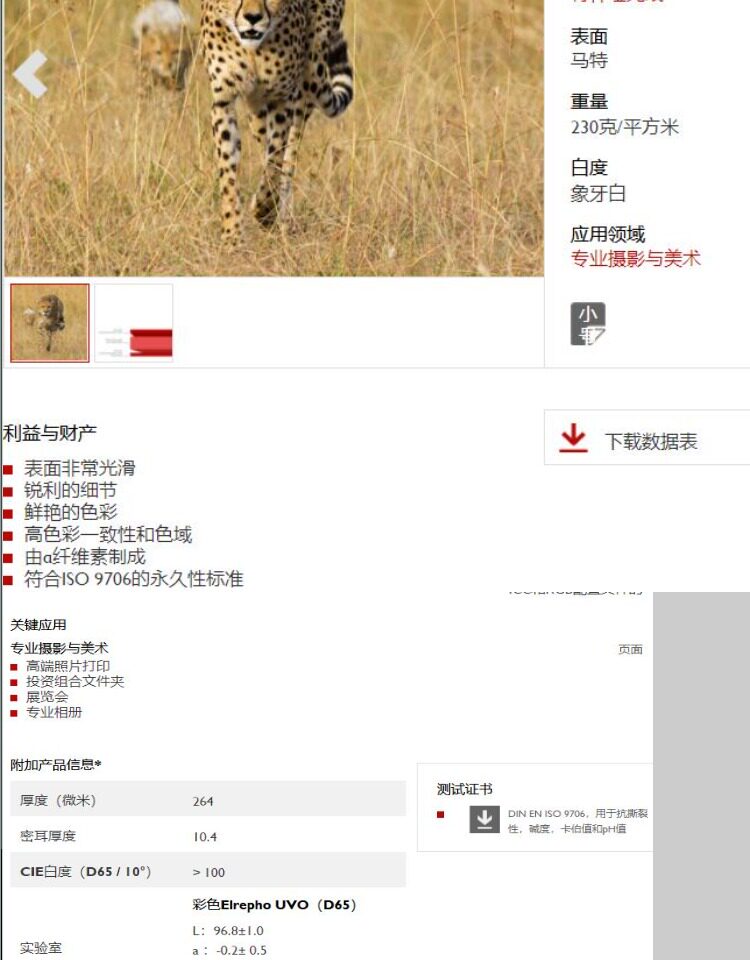The height and width of the screenshot is (960, 750).
Task: Click gray download icon under 测试证书
Action: (x=484, y=819)
